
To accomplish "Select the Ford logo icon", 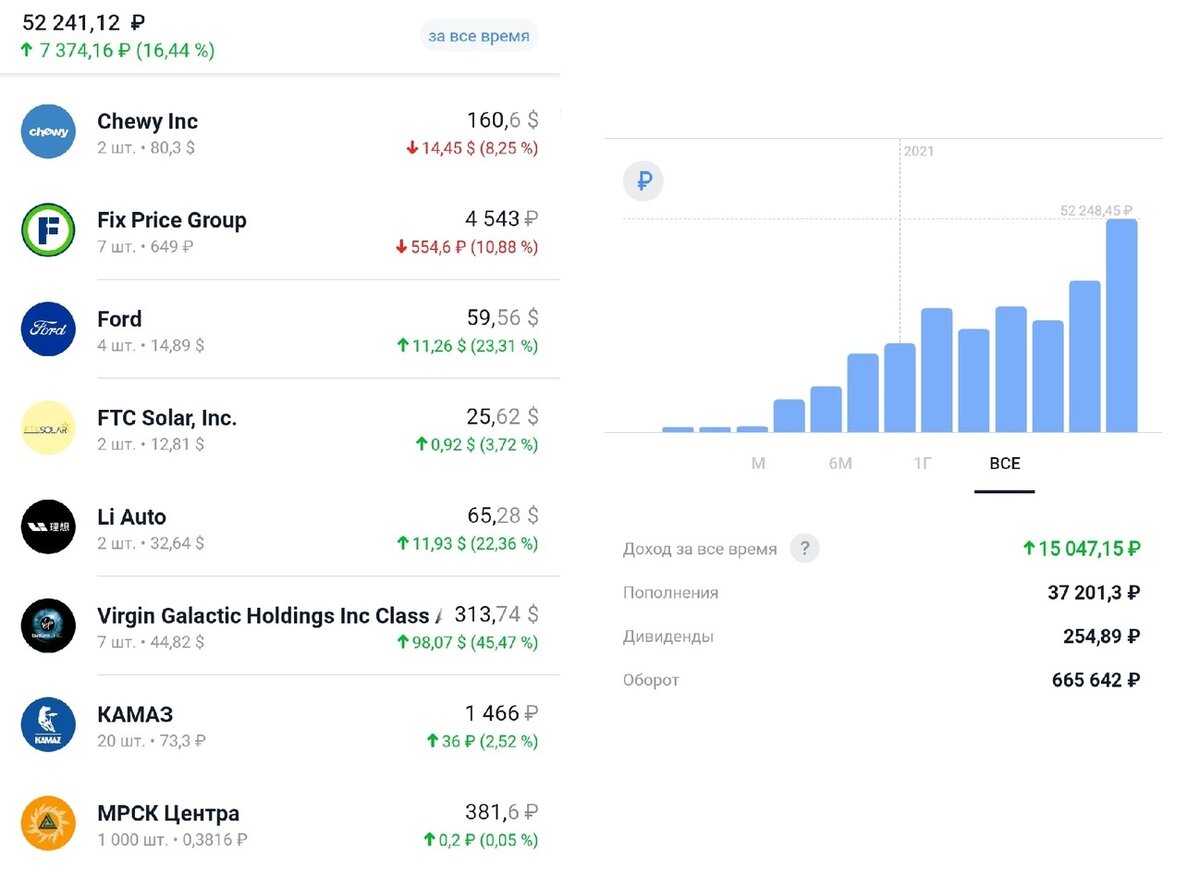I will 48,329.
